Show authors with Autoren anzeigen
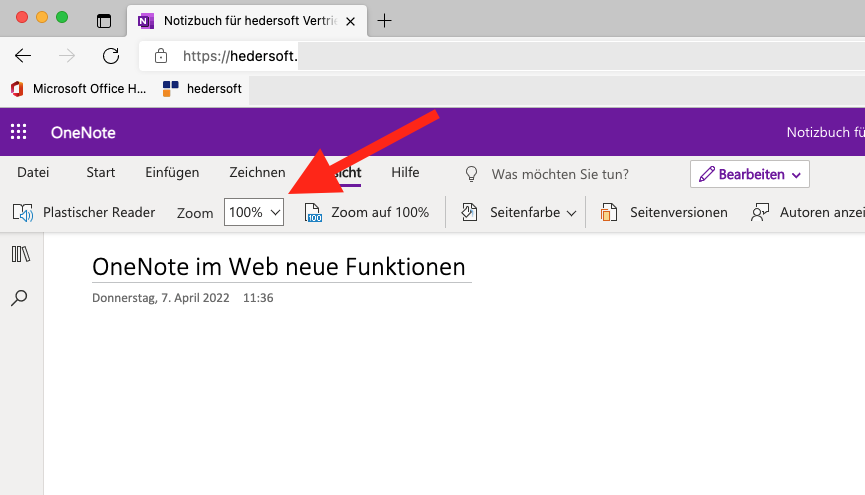865x495 pixels. (x=807, y=212)
